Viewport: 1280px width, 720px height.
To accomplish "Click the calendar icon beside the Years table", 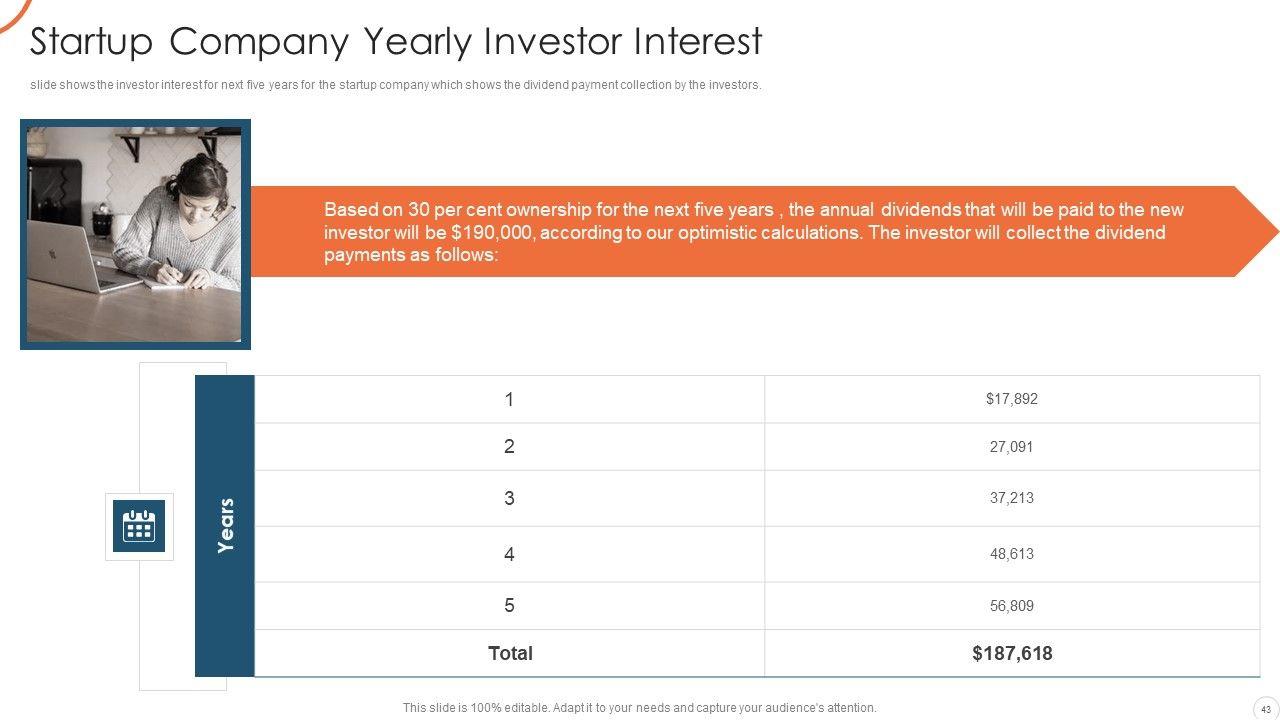I will (139, 526).
